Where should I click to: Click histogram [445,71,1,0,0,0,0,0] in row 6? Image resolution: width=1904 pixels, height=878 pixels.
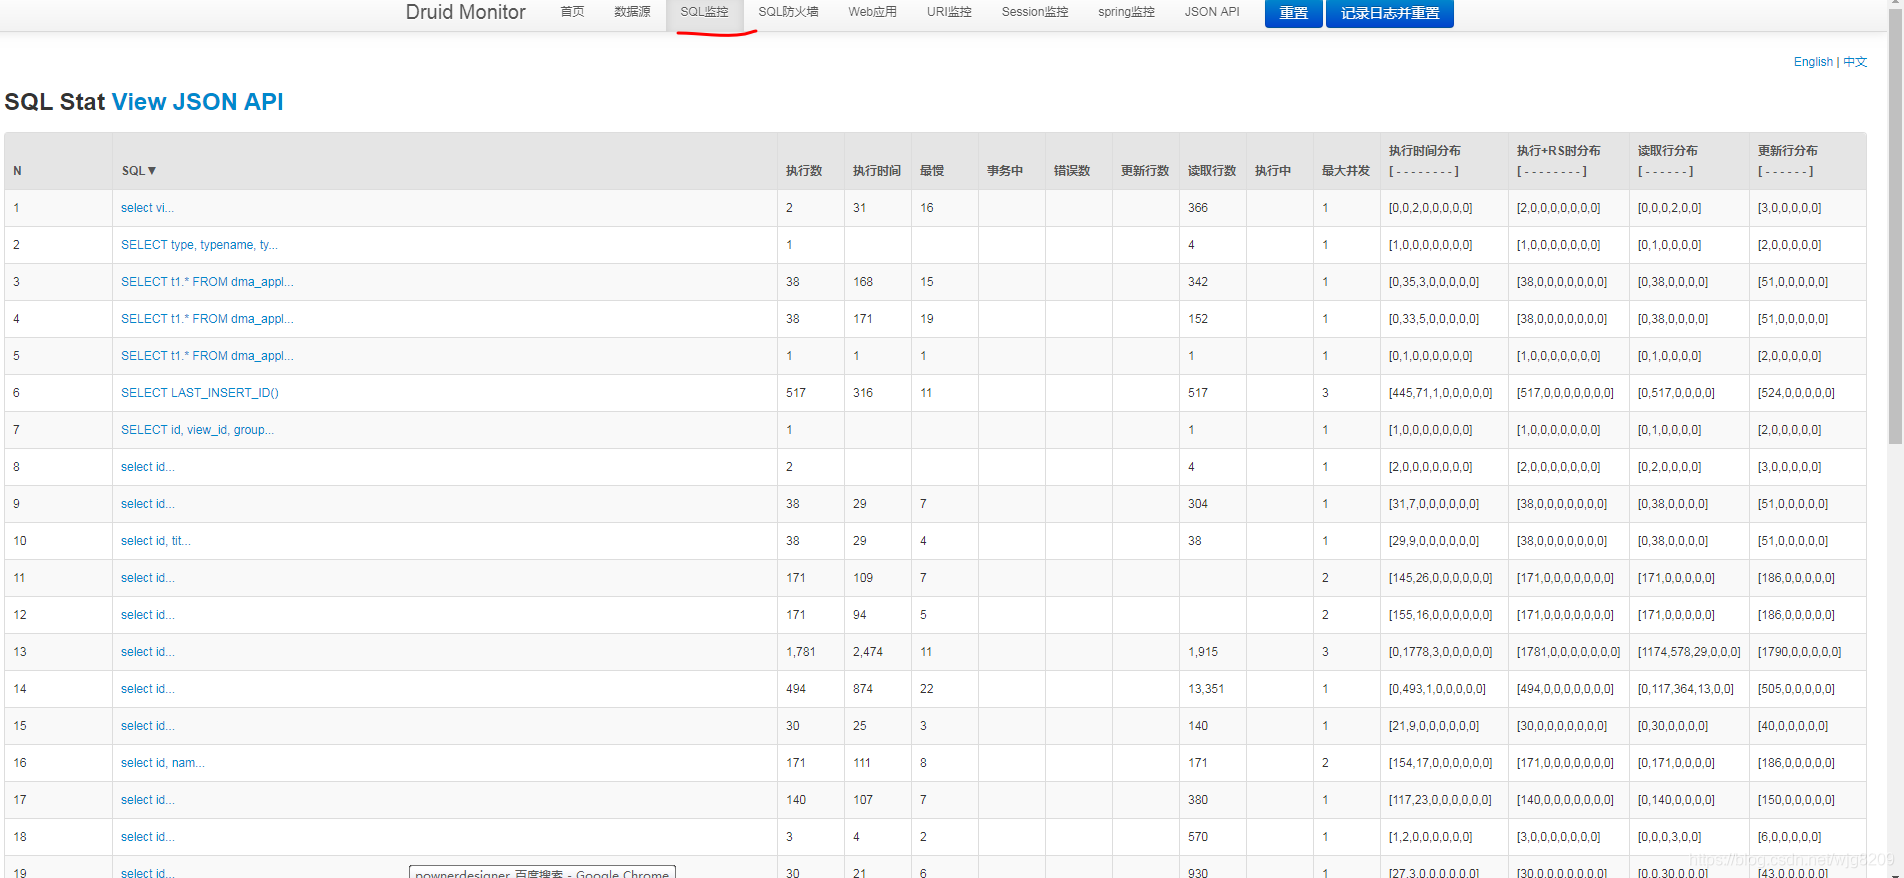coord(1441,393)
